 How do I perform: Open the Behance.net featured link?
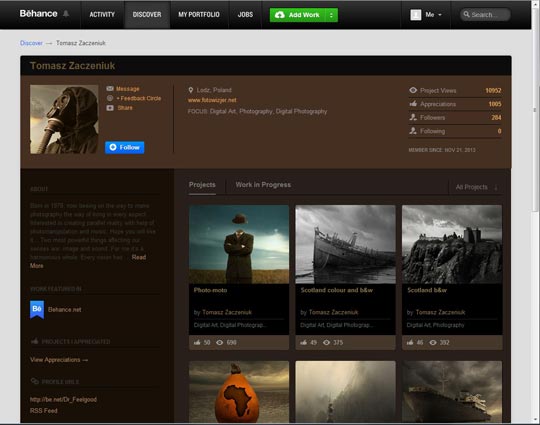[65, 310]
